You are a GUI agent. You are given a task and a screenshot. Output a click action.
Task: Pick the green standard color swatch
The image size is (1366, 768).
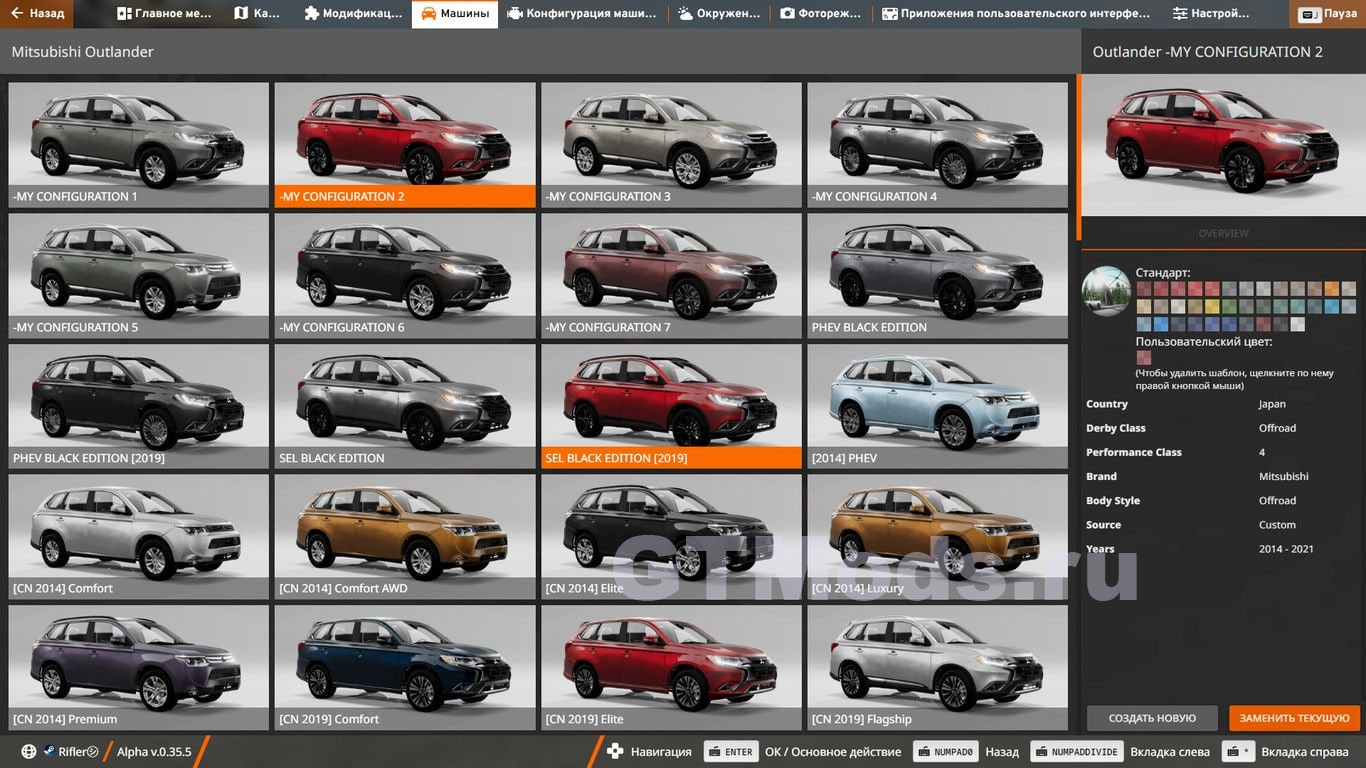coord(1229,306)
